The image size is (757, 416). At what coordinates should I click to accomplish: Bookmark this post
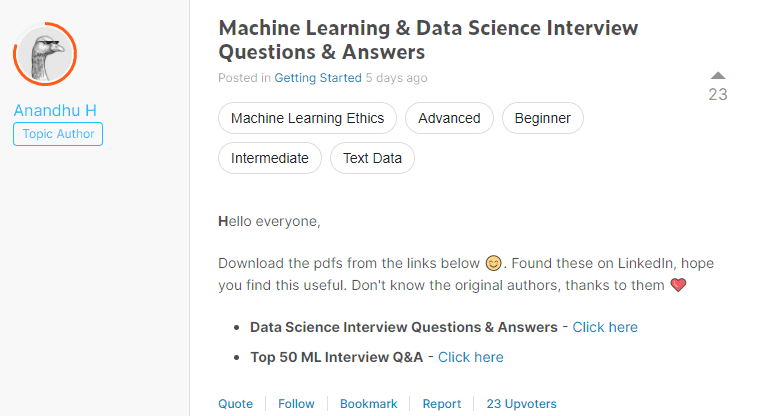click(368, 404)
